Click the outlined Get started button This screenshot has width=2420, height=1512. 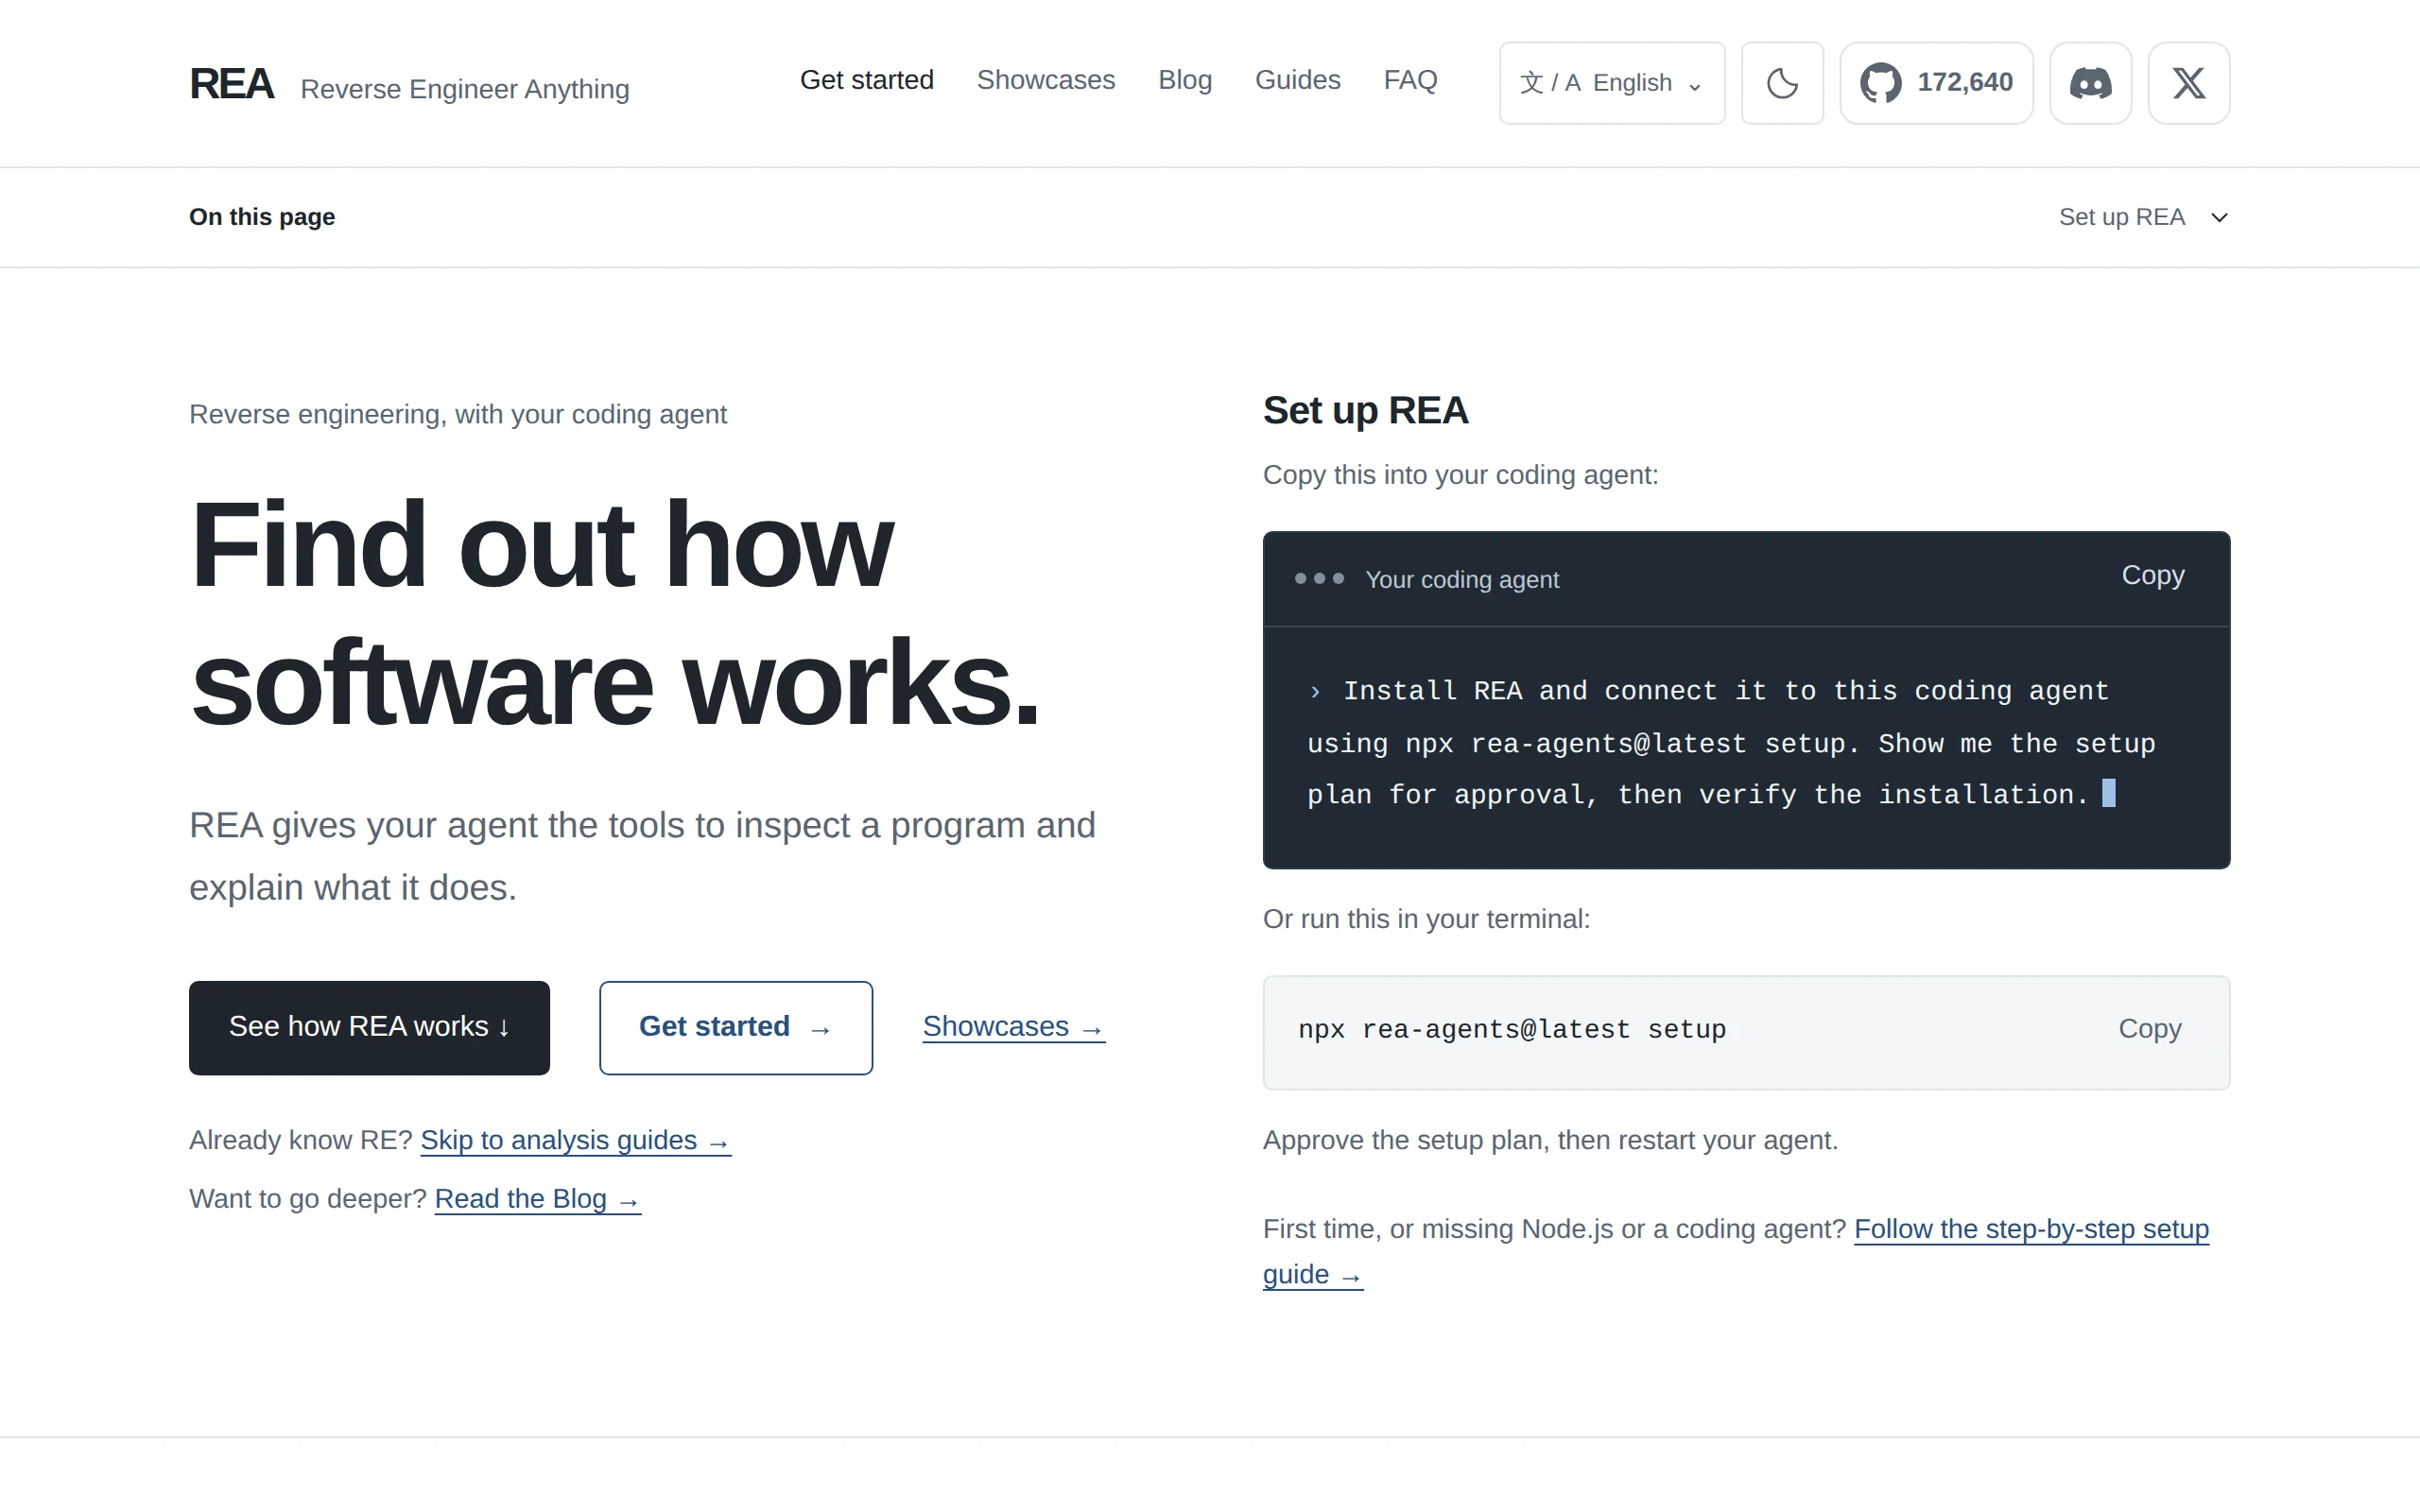click(735, 1027)
